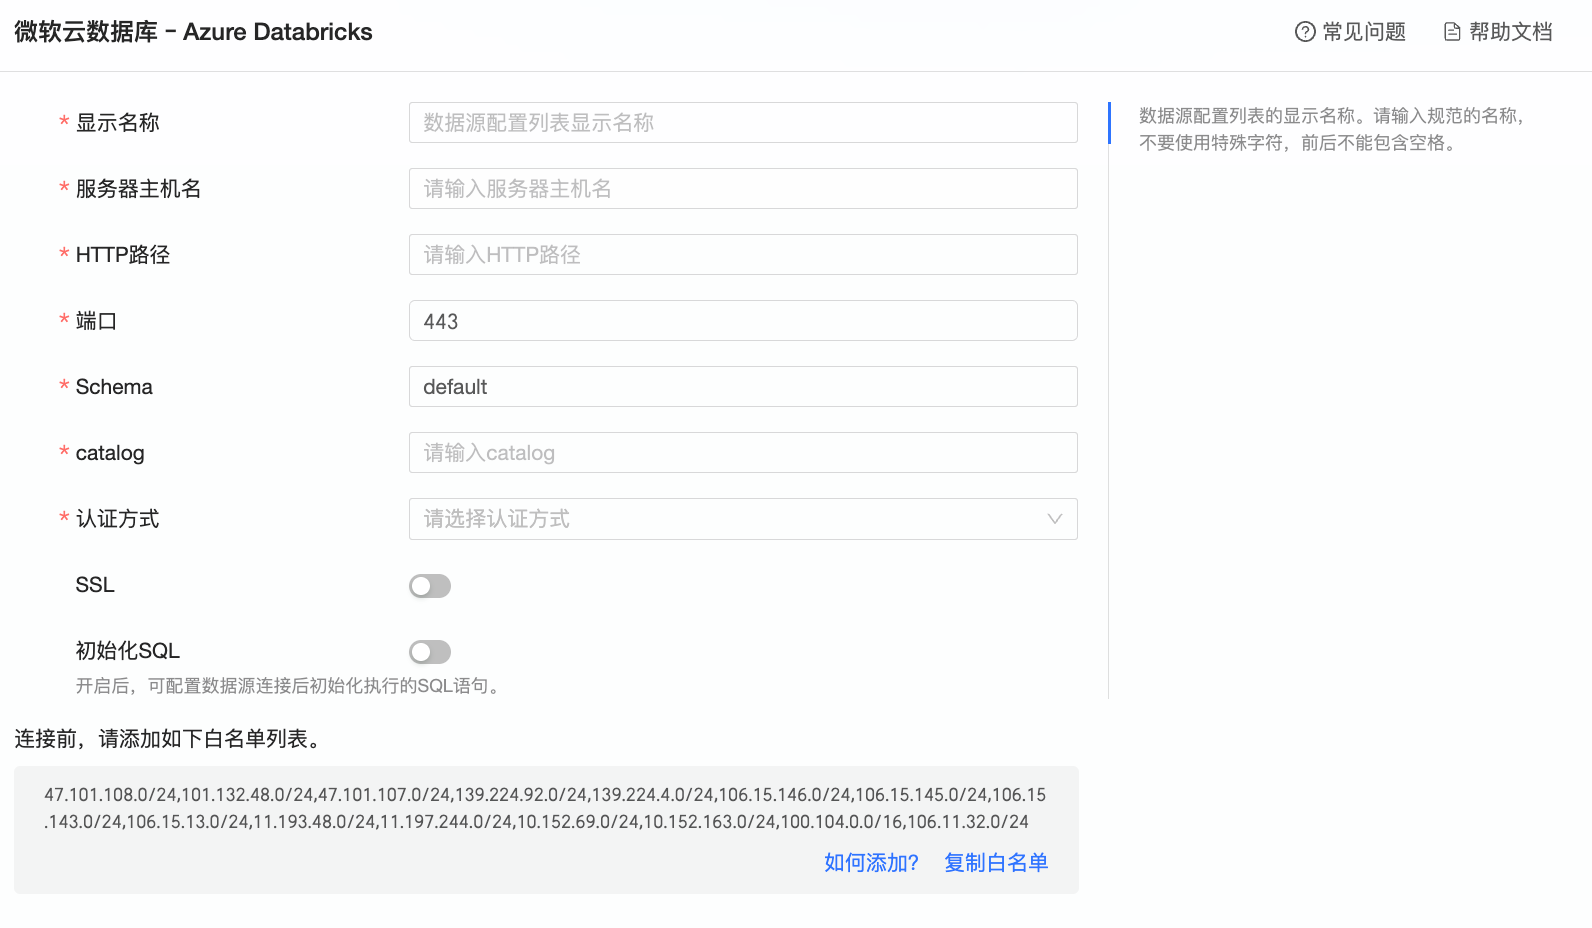Enable the SSL toggle switch

[430, 586]
